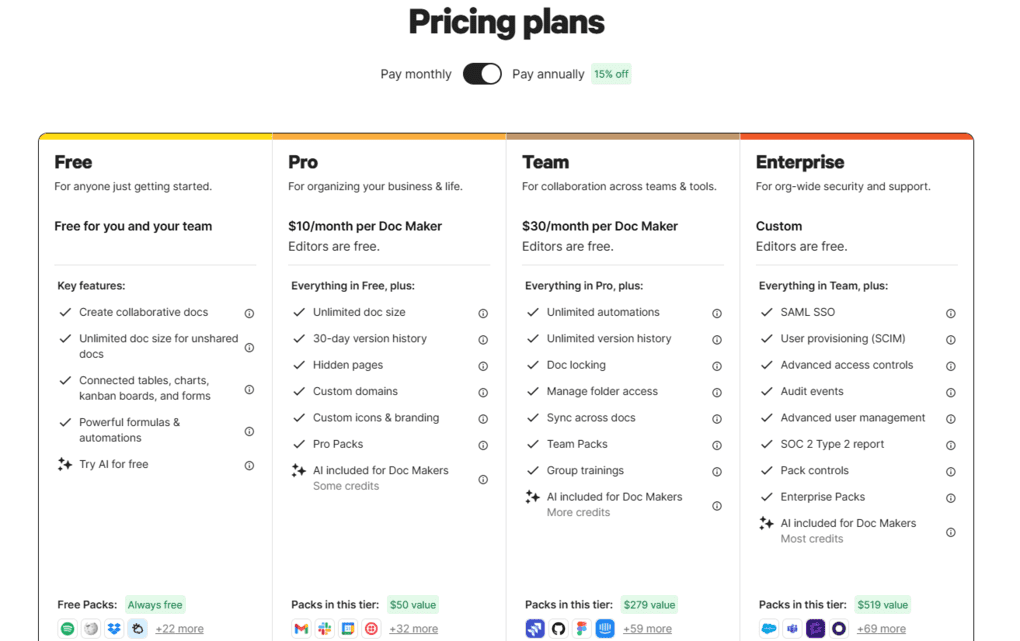Screen dimensions: 1020x641
Task: Open the Gmail pack under the Pro tier
Action: [301, 628]
